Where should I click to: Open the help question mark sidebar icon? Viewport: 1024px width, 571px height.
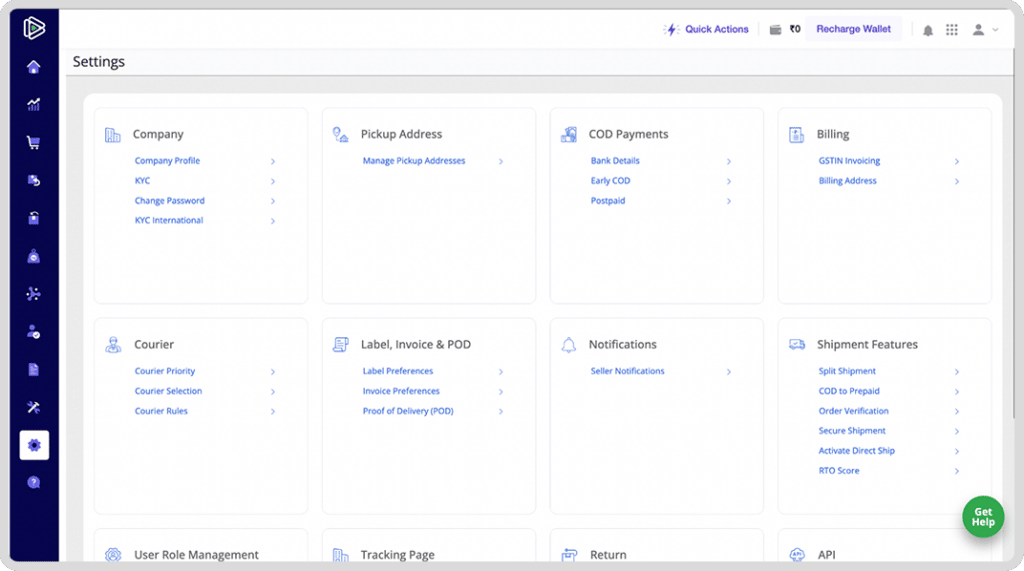(x=33, y=482)
